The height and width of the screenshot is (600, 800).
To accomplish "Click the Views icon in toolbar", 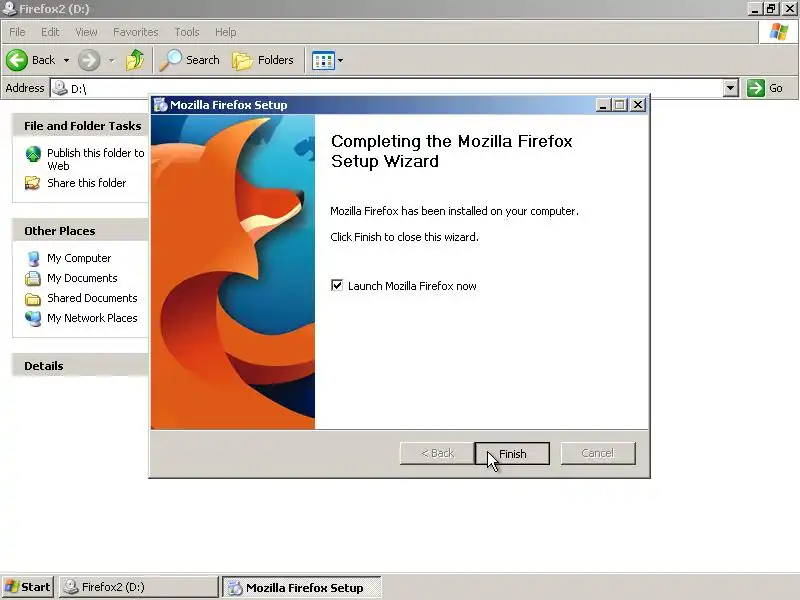I will 323,61.
